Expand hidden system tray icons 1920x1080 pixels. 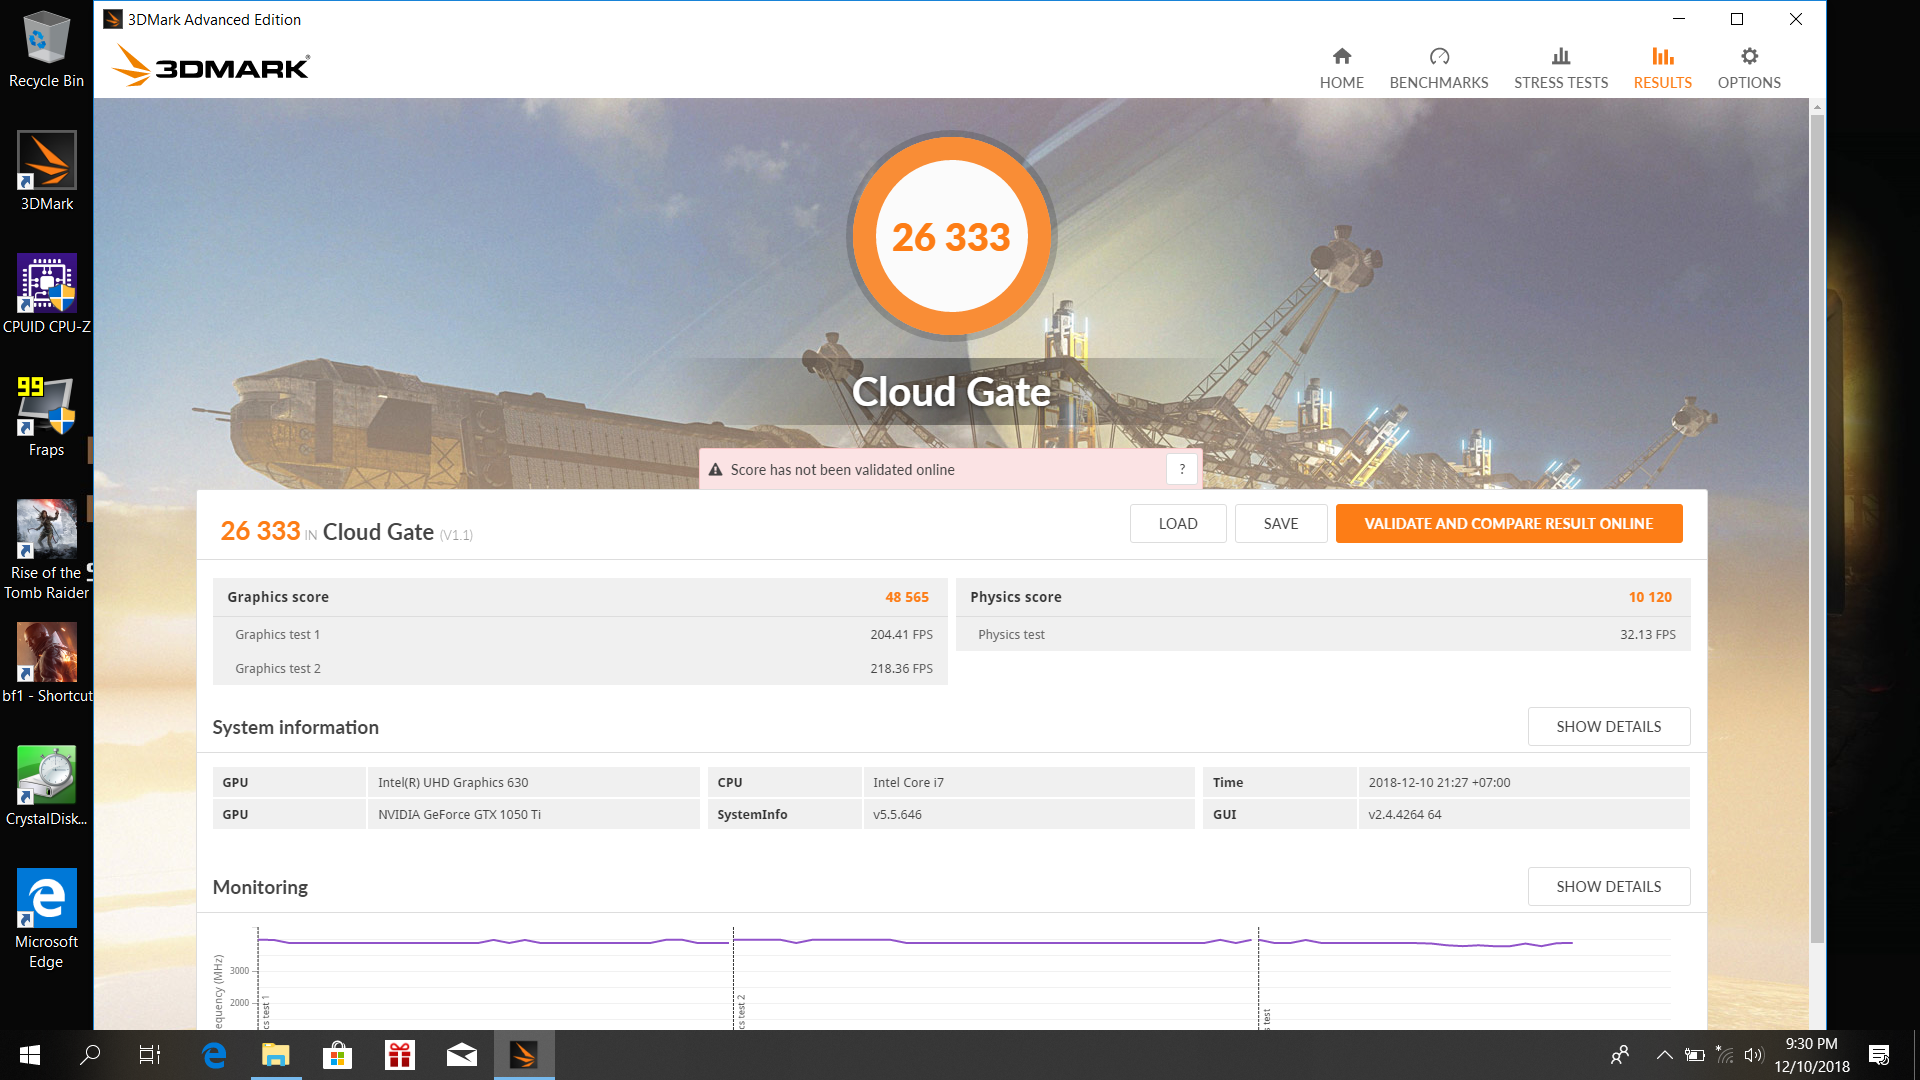[1664, 1055]
